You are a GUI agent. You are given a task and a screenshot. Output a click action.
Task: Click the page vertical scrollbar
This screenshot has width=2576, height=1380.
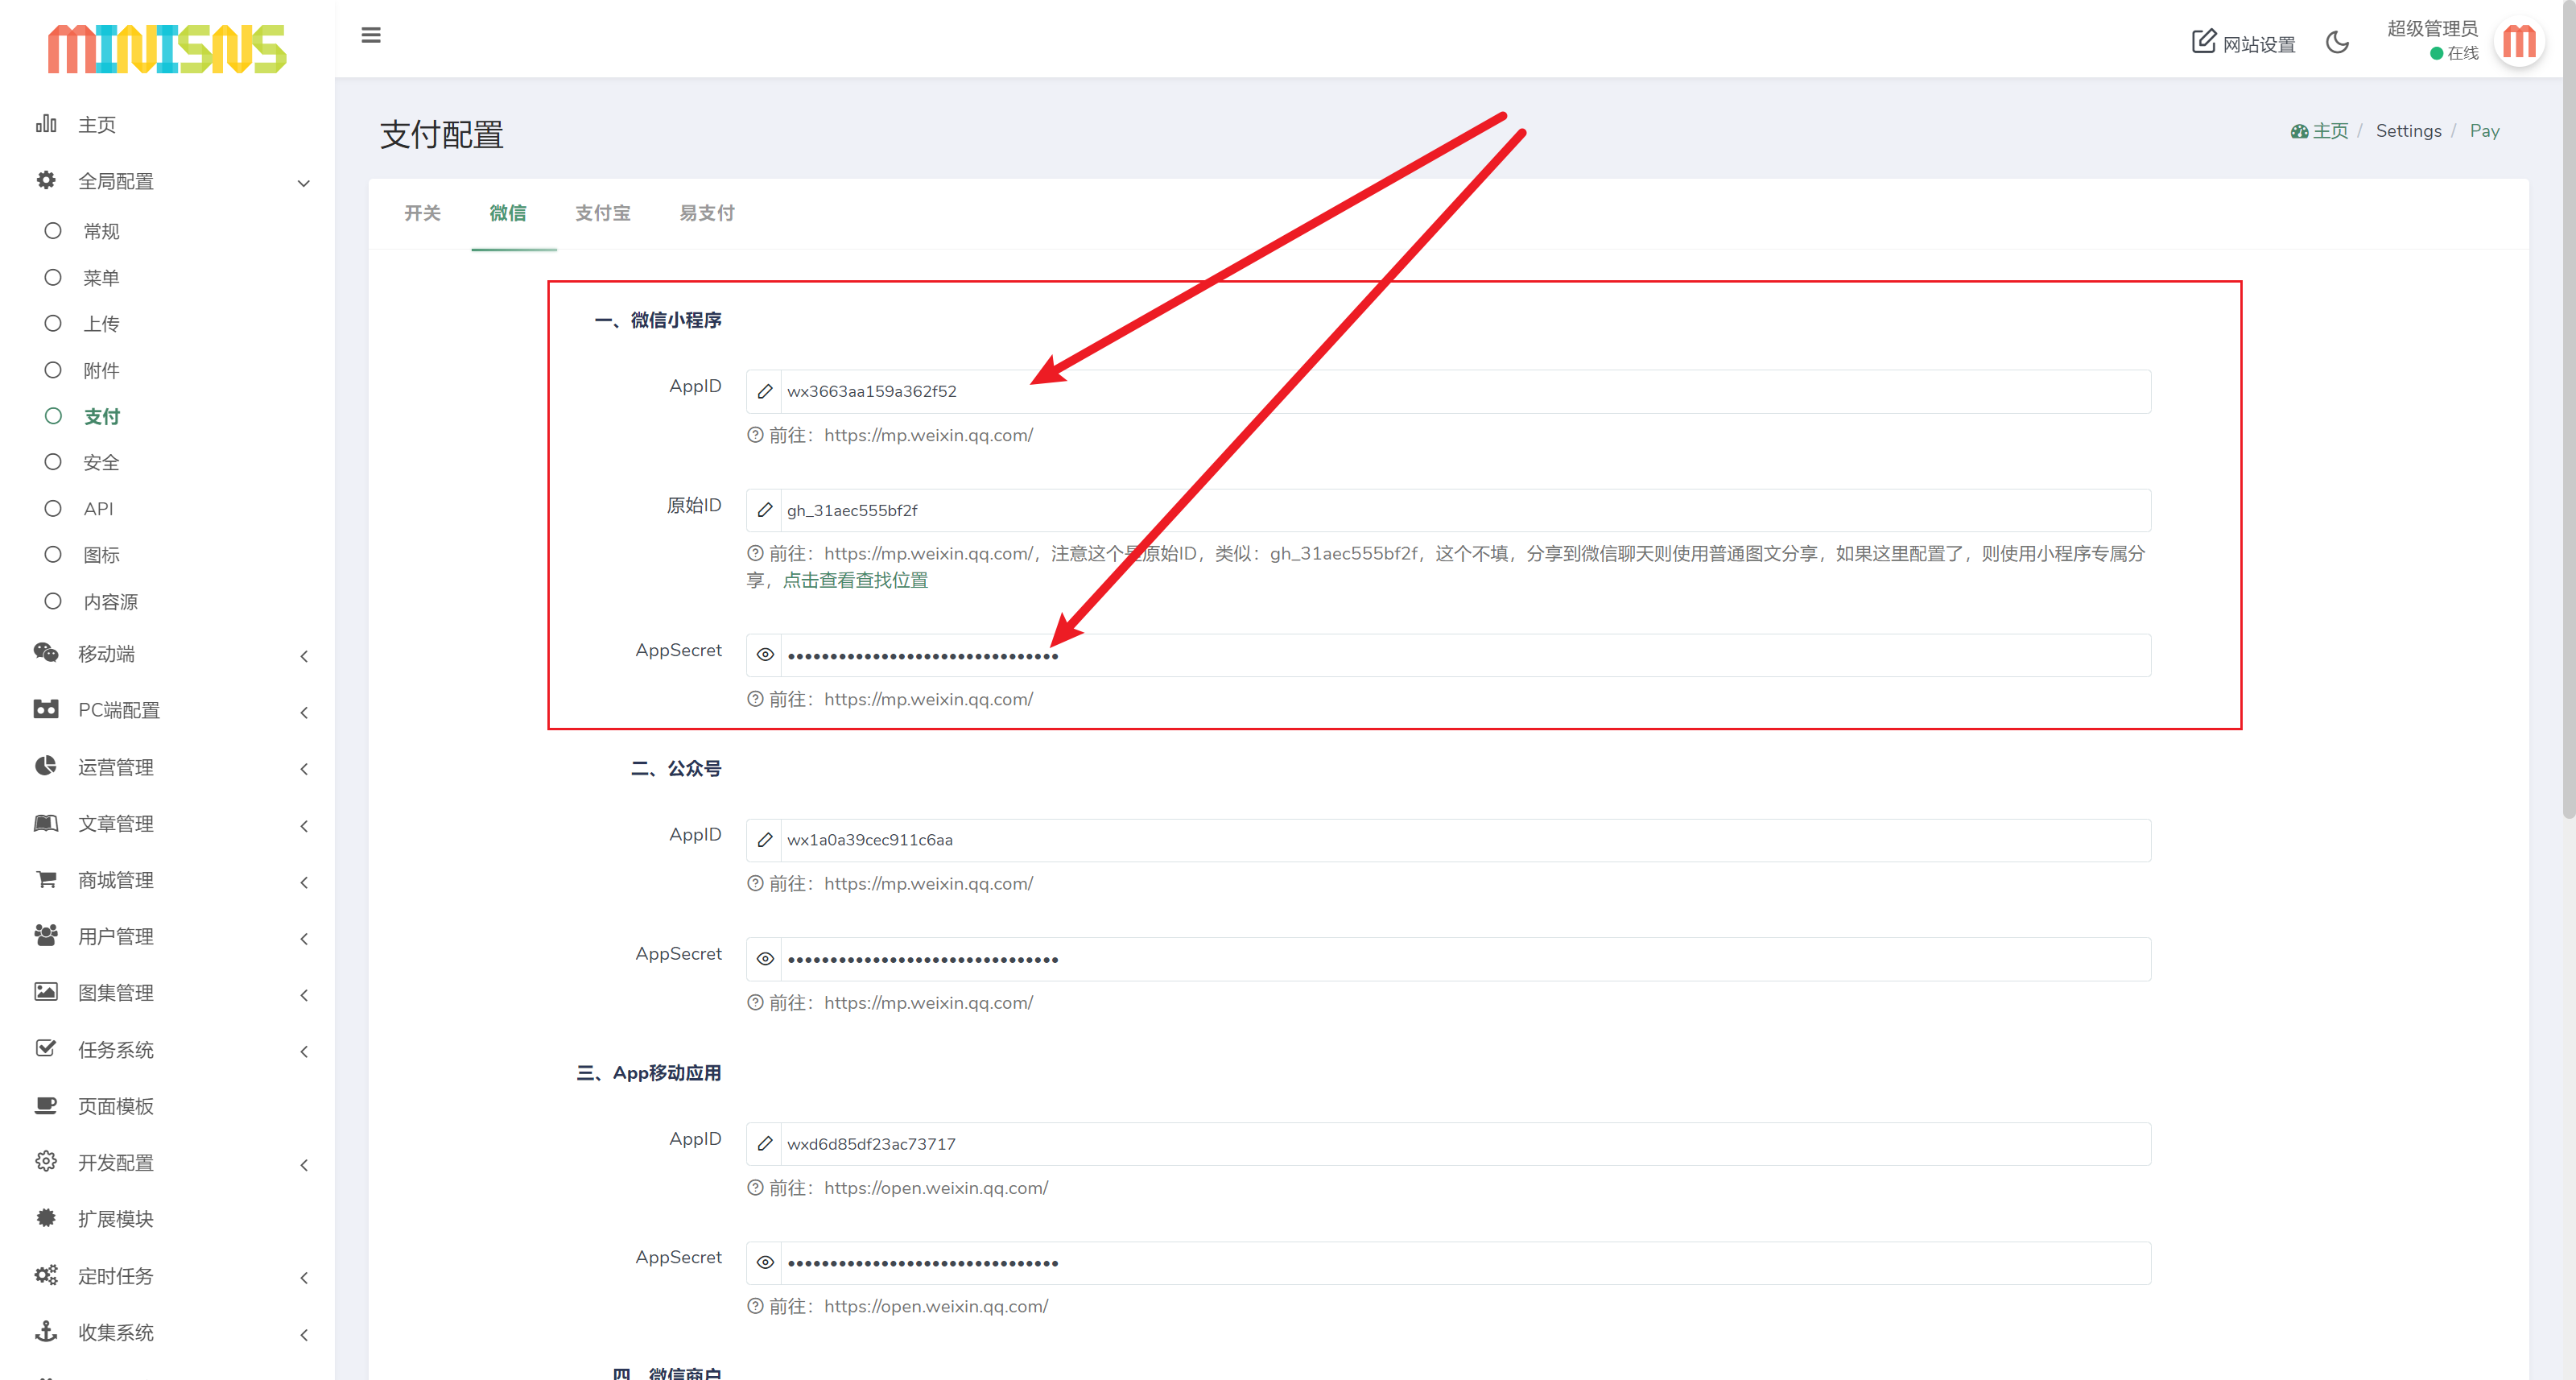(x=2567, y=400)
